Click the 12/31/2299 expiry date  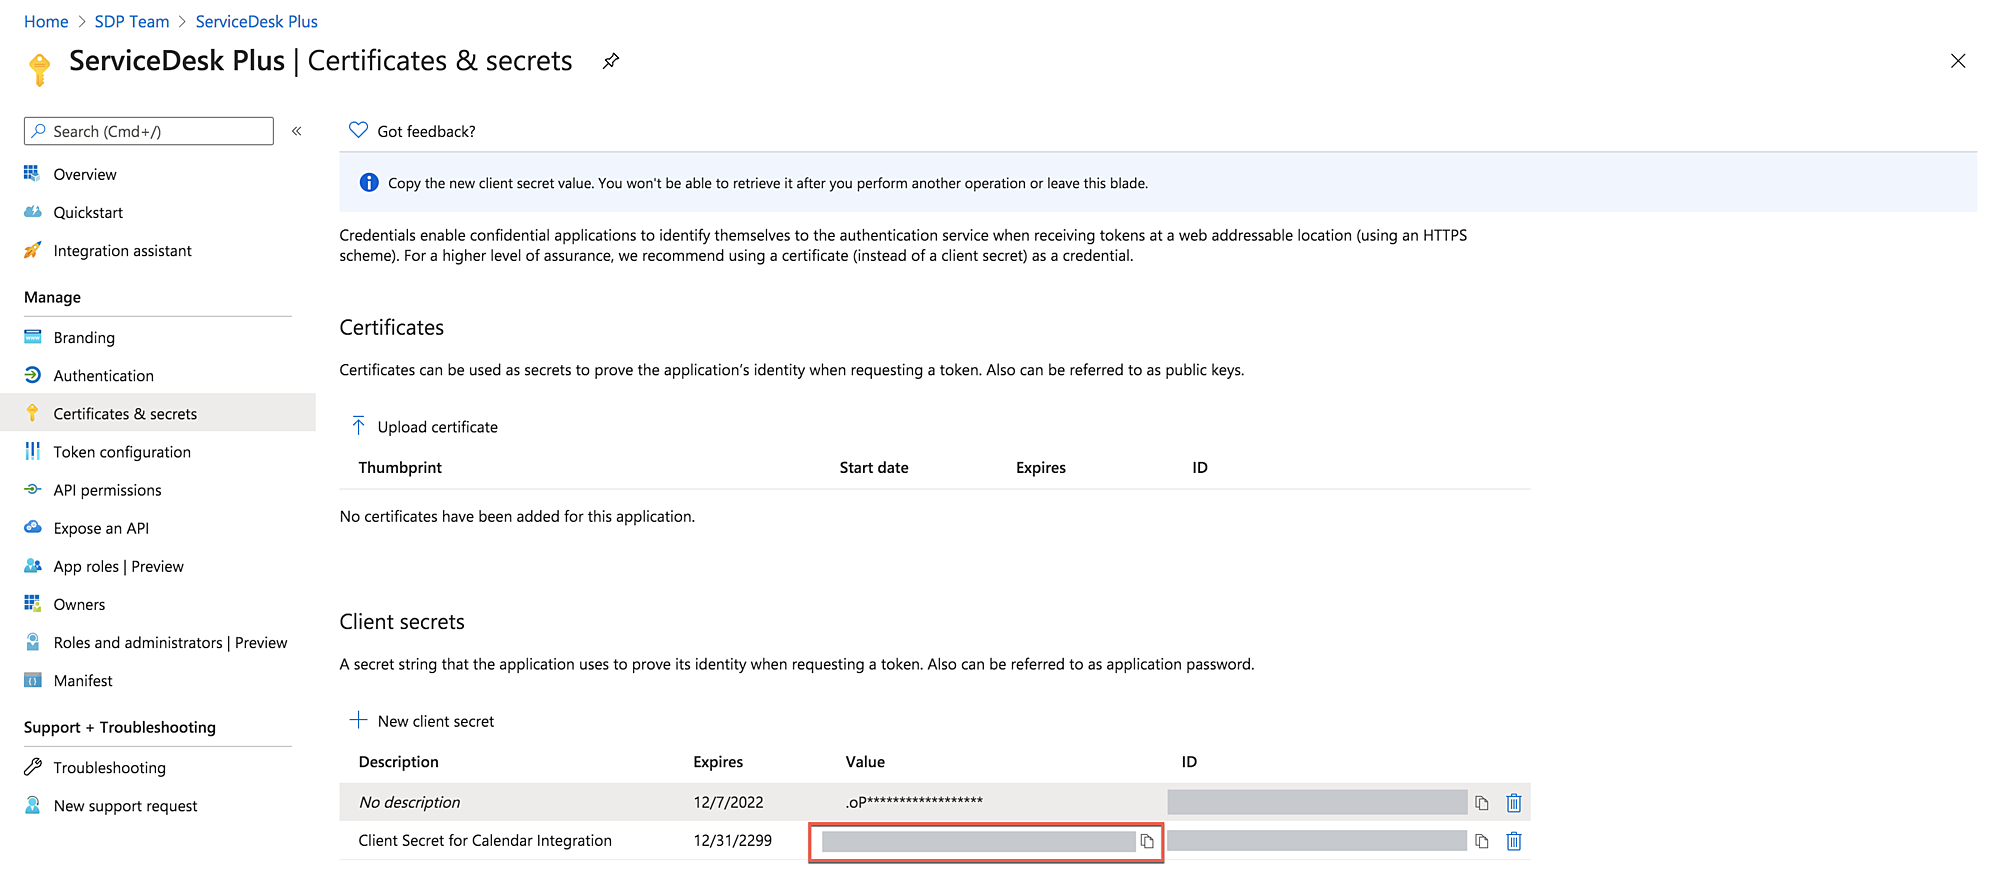733,840
